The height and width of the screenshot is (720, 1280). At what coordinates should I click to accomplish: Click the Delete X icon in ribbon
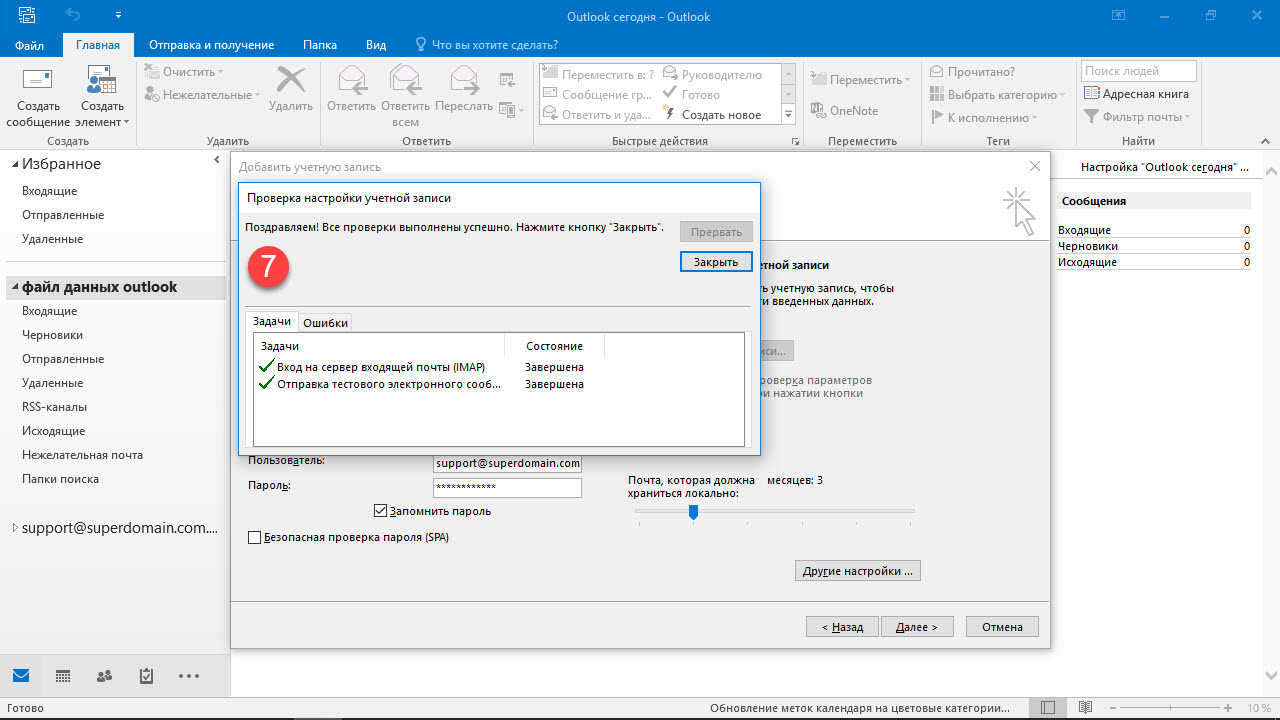click(x=291, y=80)
